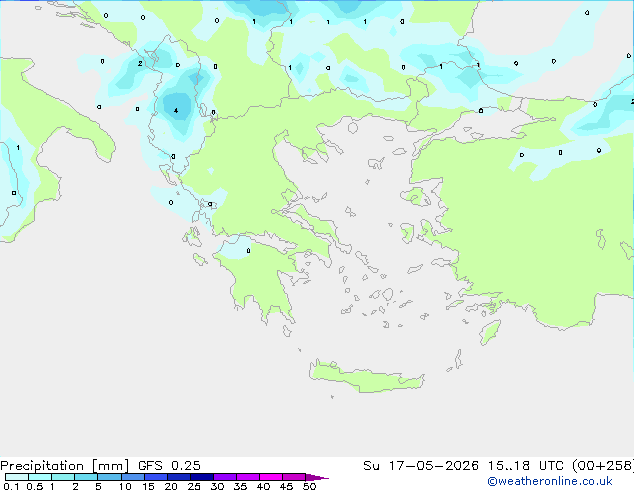Viewport: 634px width, 490px height.
Task: Click the '4' precipitation value on the map
Action: coord(176,110)
